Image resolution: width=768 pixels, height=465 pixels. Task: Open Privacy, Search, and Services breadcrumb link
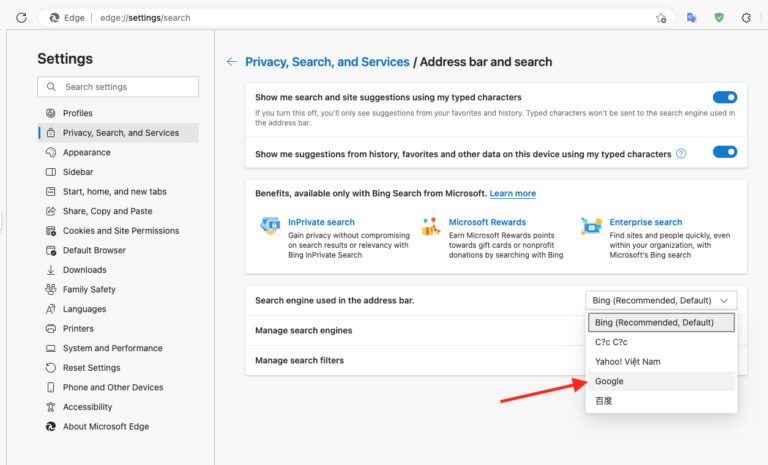tap(327, 62)
